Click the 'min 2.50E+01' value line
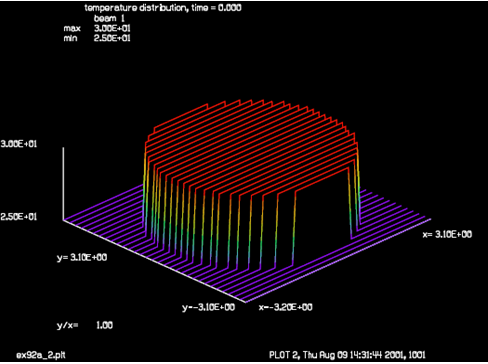 97,38
